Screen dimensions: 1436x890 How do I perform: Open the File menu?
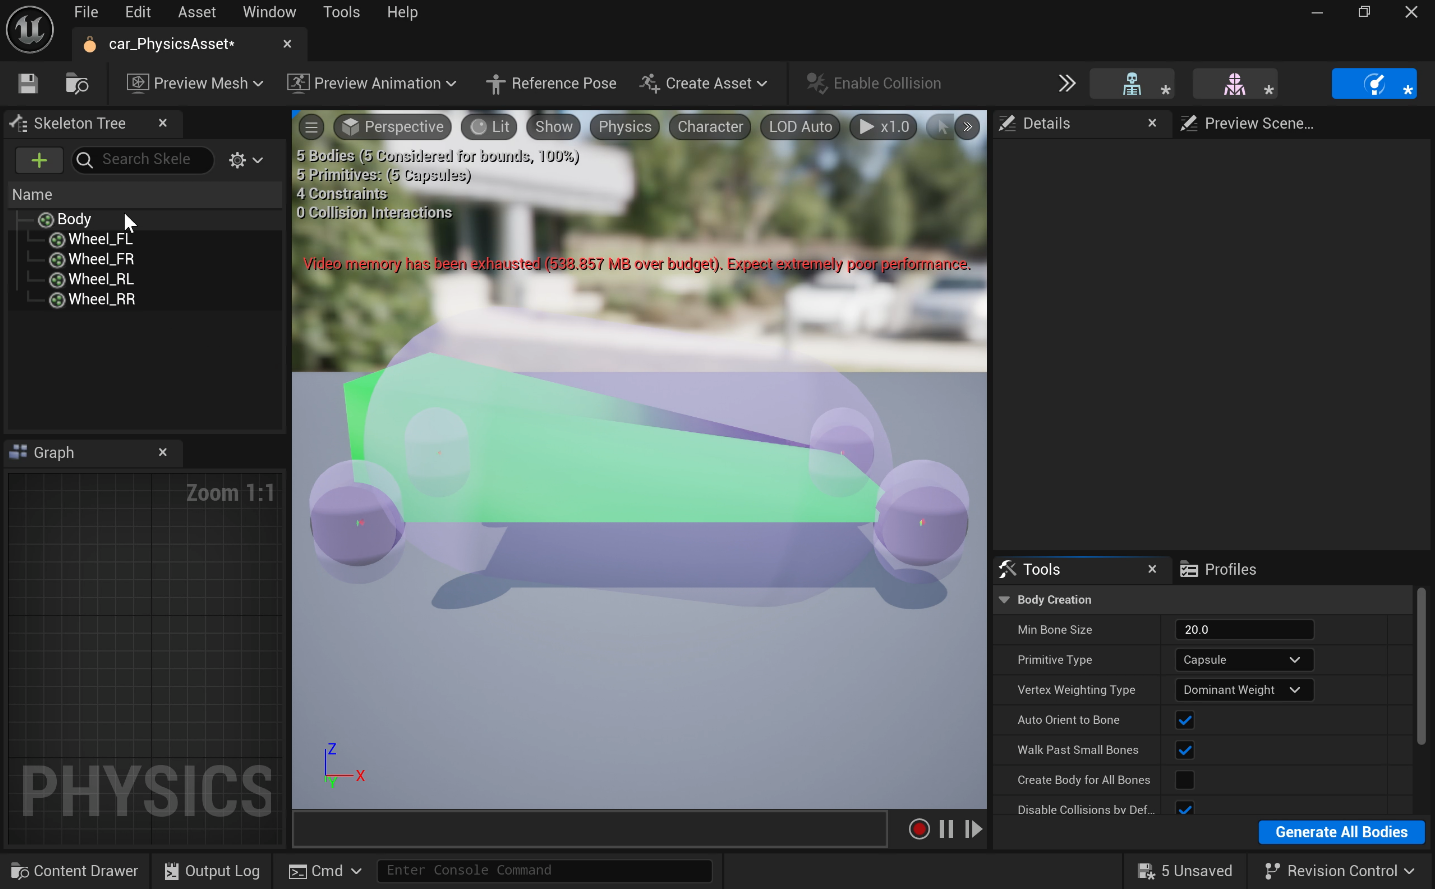[86, 12]
